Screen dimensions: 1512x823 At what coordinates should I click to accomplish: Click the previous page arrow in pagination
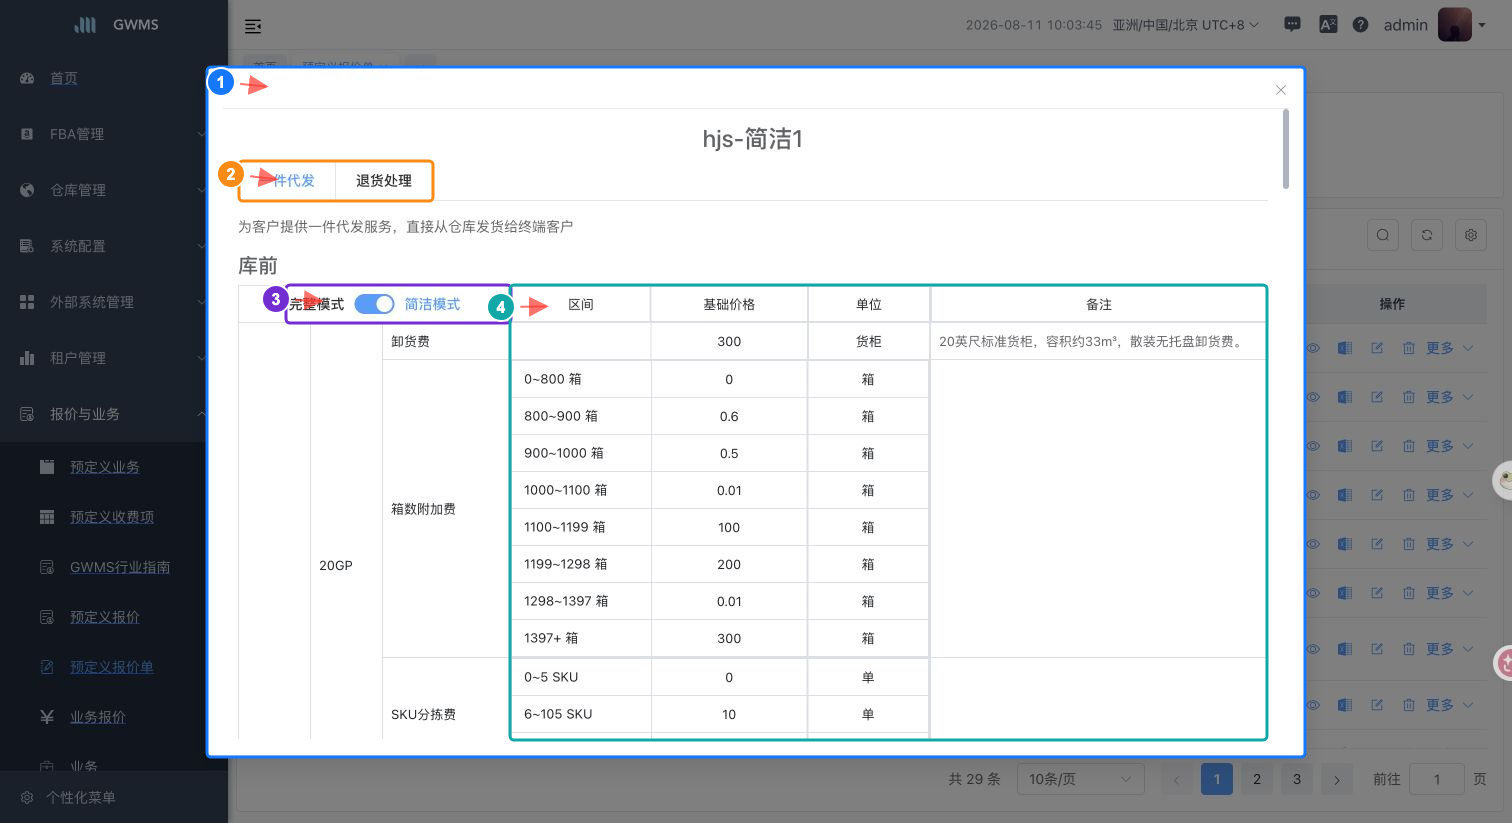(1177, 779)
